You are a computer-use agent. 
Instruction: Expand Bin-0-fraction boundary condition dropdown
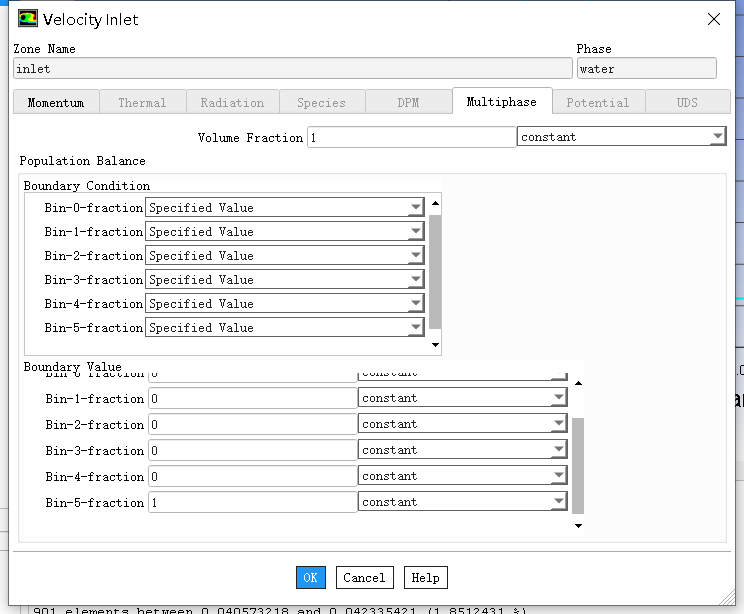click(x=415, y=208)
